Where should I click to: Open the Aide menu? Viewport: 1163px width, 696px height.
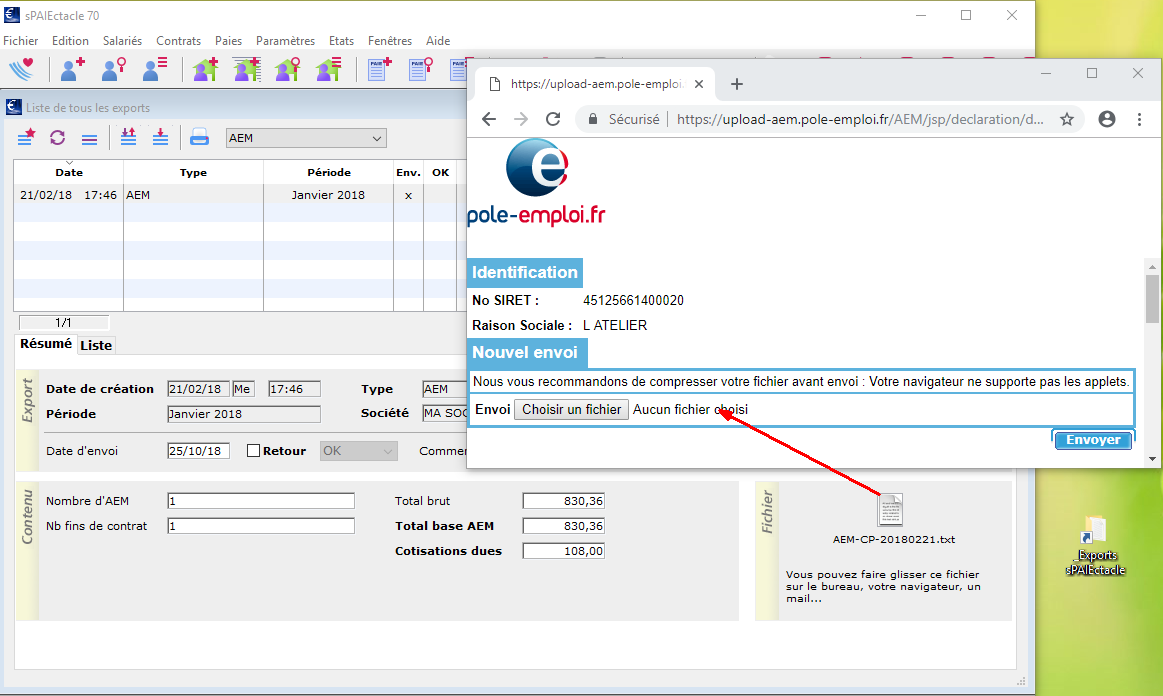438,41
